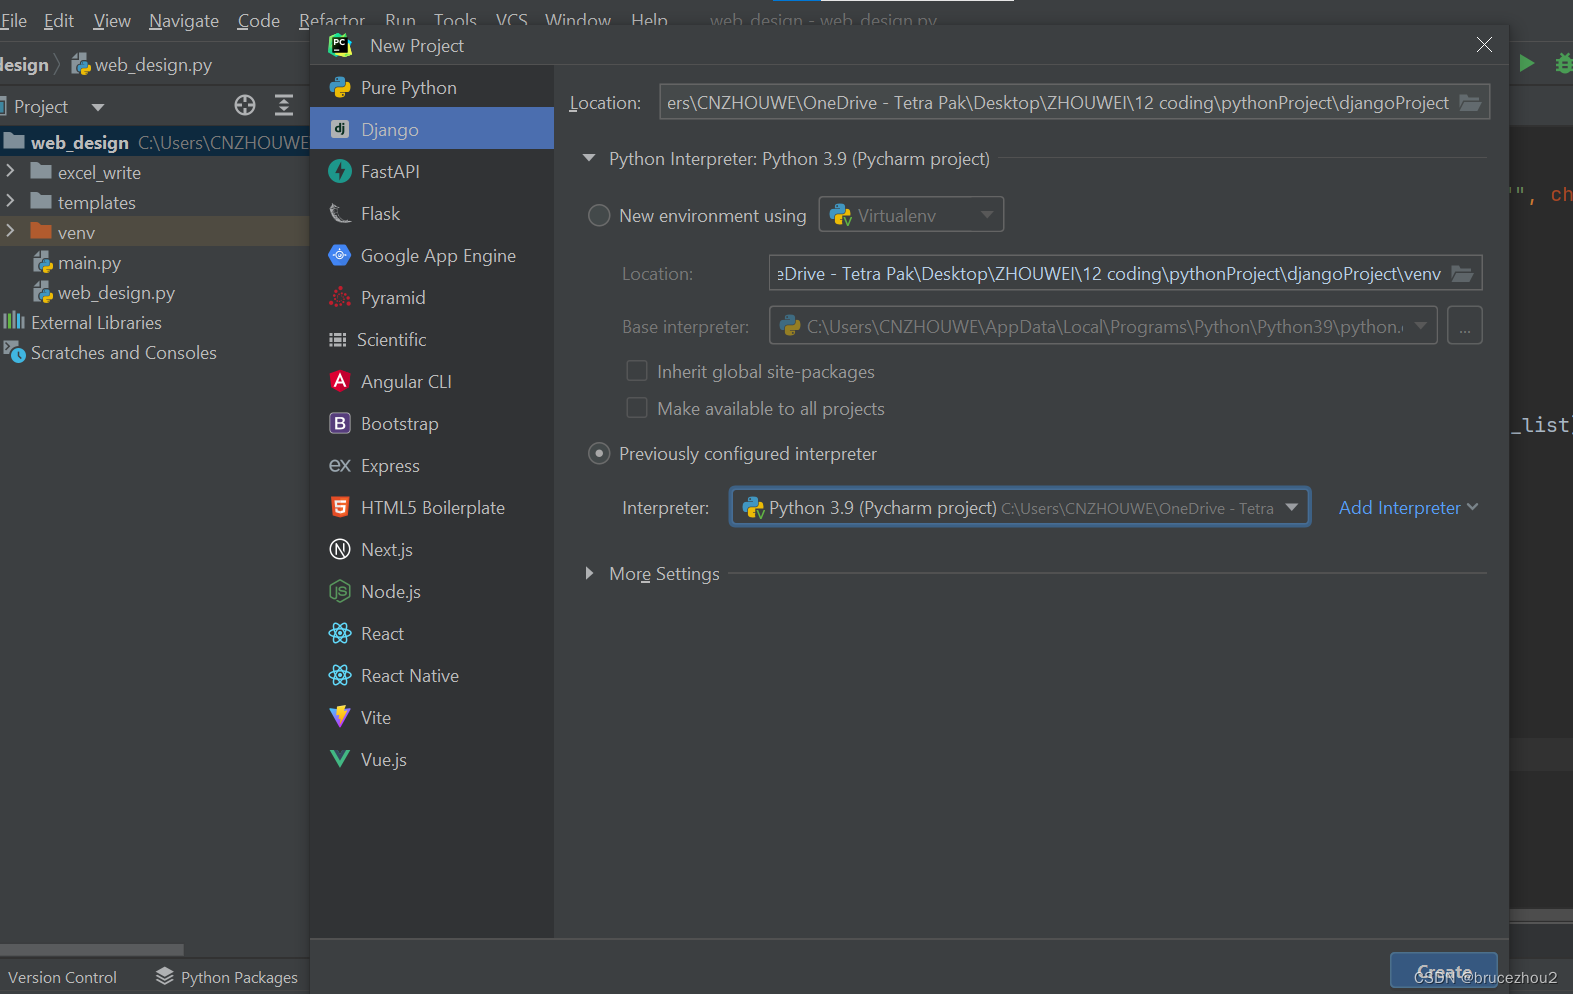The height and width of the screenshot is (994, 1573).
Task: Select Previously configured interpreter radio button
Action: (599, 454)
